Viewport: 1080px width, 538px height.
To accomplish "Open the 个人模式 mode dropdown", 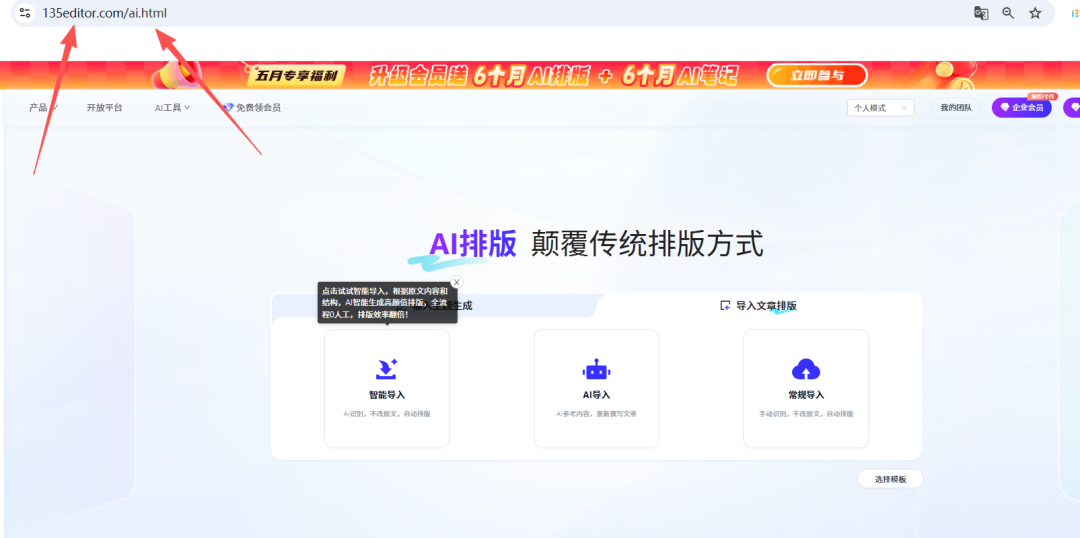I will tap(880, 108).
